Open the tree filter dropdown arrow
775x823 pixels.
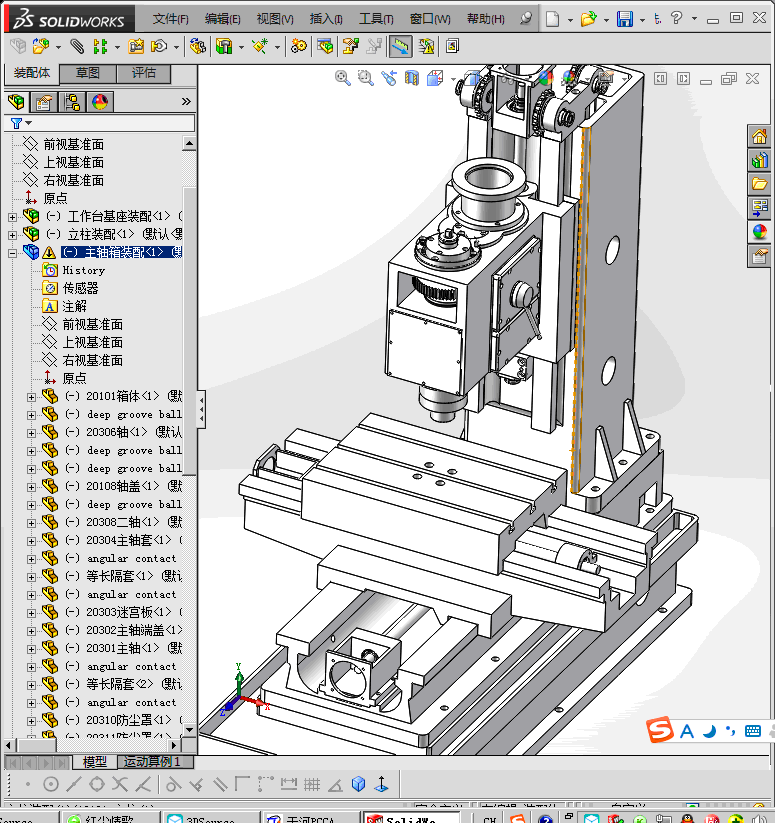[29, 123]
